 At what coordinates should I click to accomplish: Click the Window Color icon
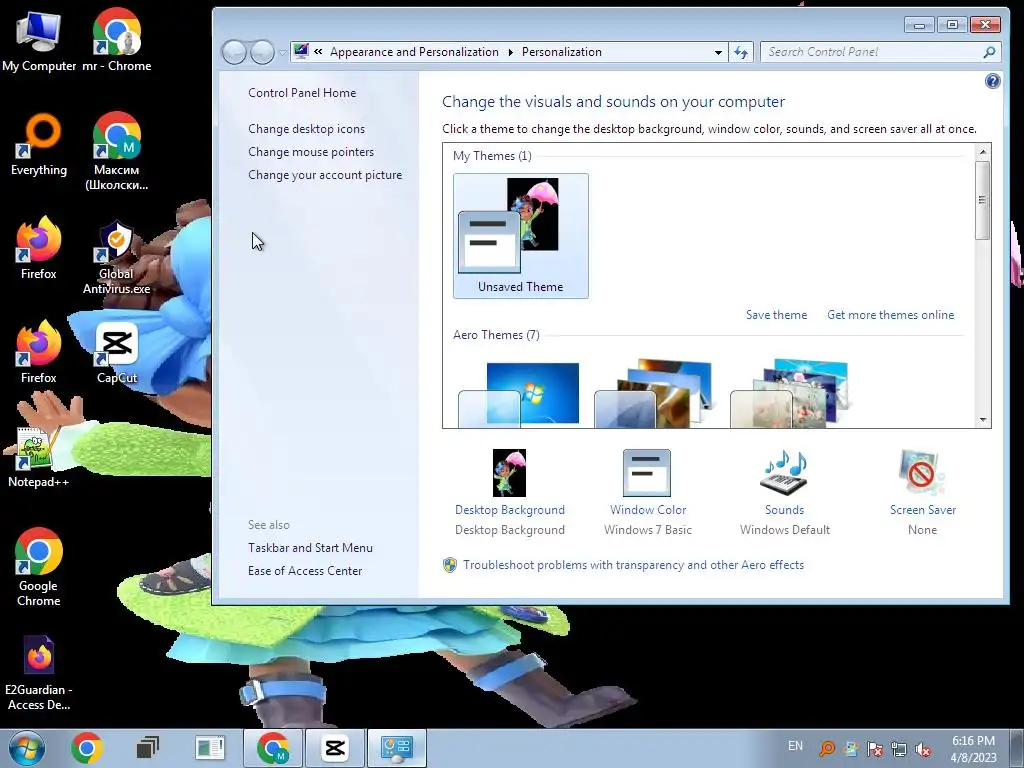click(x=647, y=473)
